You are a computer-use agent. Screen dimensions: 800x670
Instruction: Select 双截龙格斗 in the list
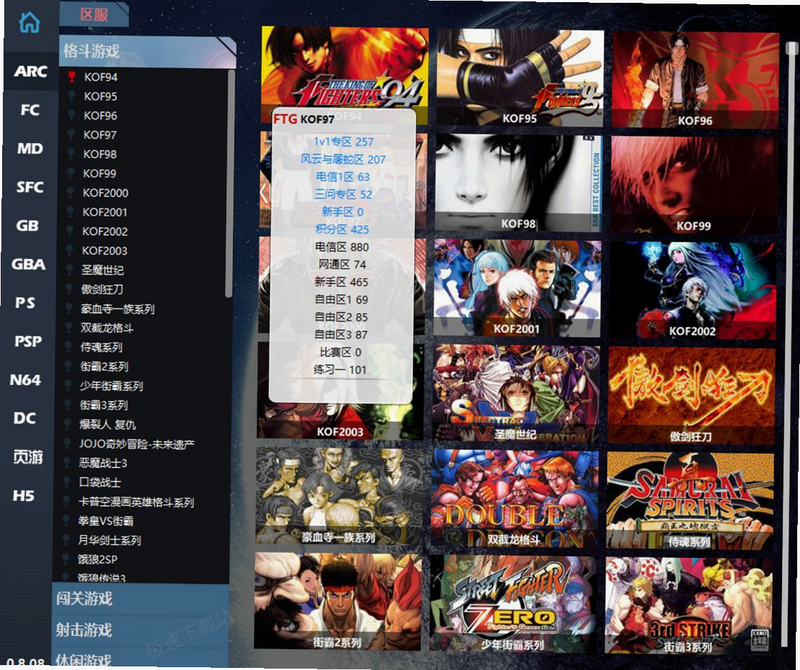[x=107, y=328]
